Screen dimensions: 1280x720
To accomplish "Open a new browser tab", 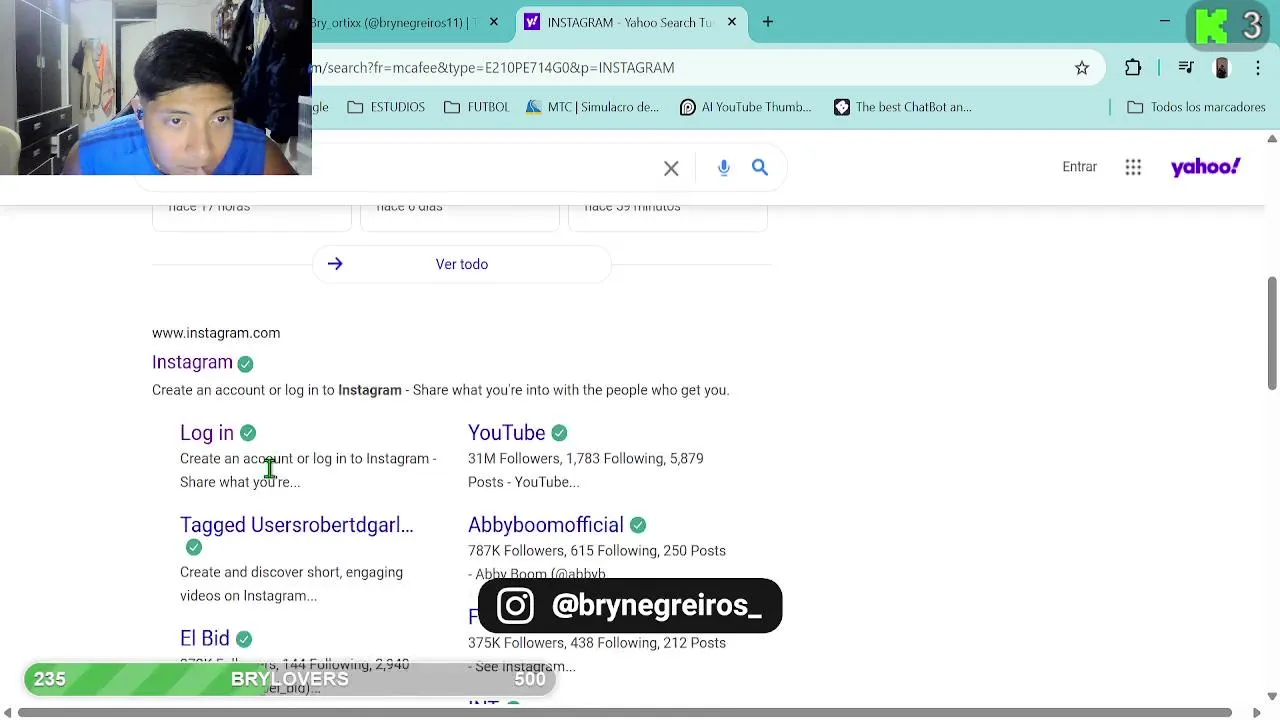I will (768, 22).
